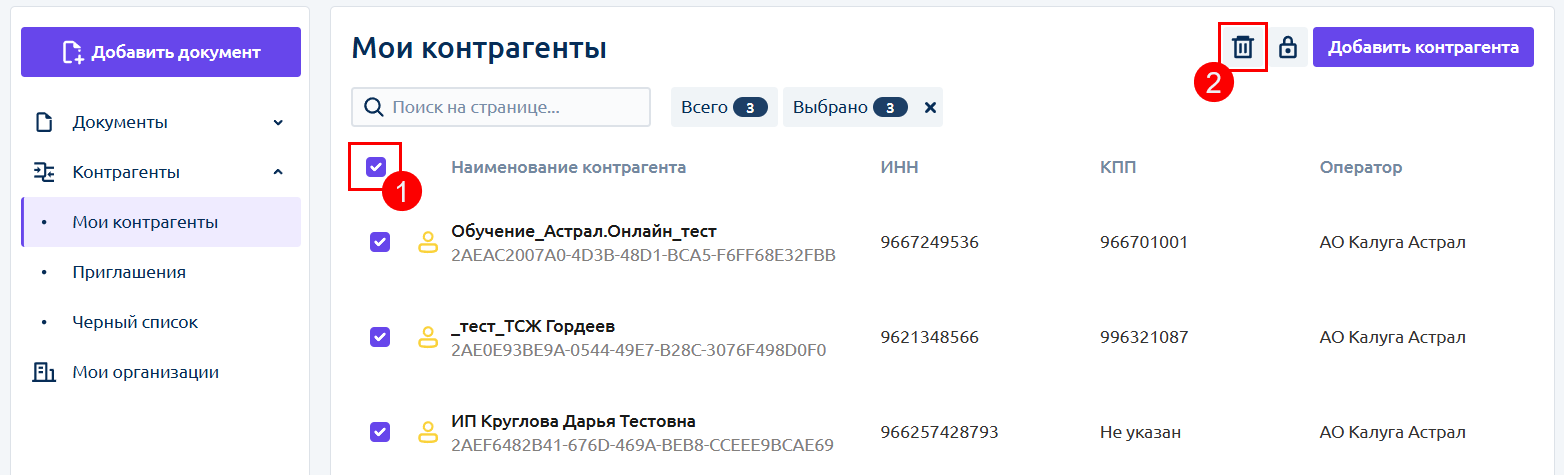Click the Документы page icon in sidebar
The image size is (1564, 475).
click(x=44, y=123)
